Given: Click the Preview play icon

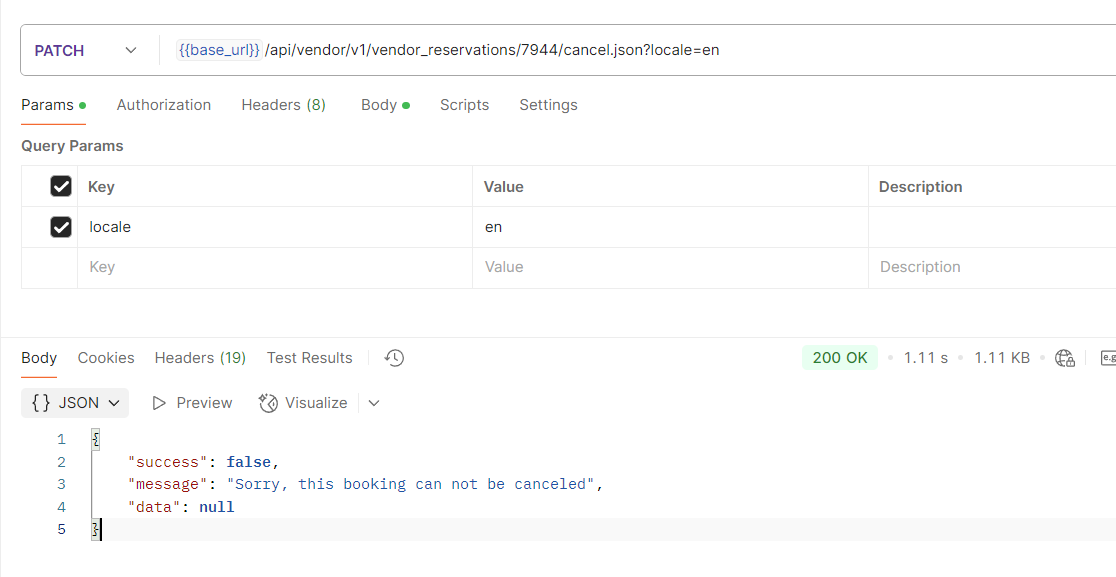Looking at the screenshot, I should click(x=159, y=403).
